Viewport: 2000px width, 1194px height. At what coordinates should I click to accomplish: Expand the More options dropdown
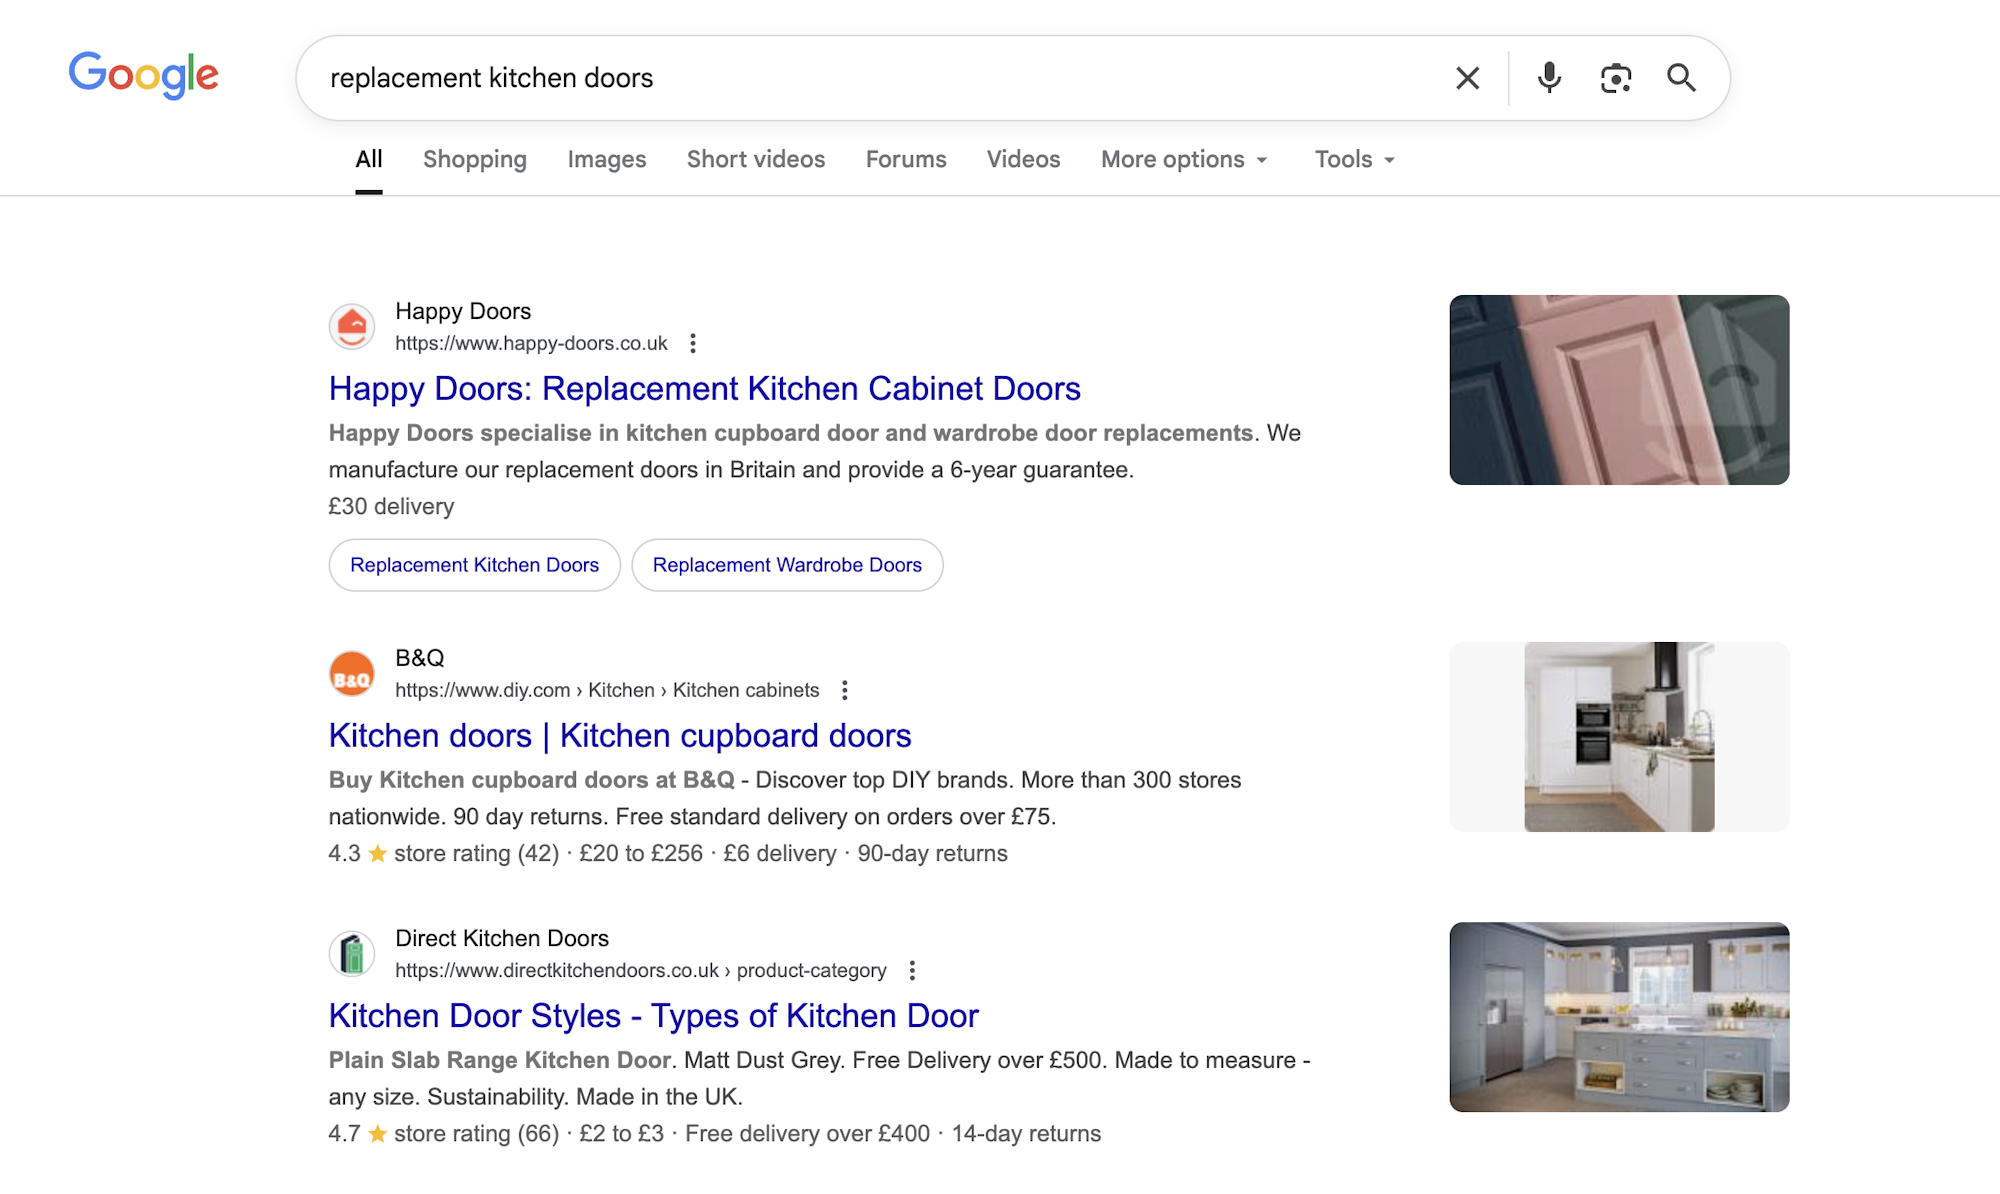[1185, 160]
